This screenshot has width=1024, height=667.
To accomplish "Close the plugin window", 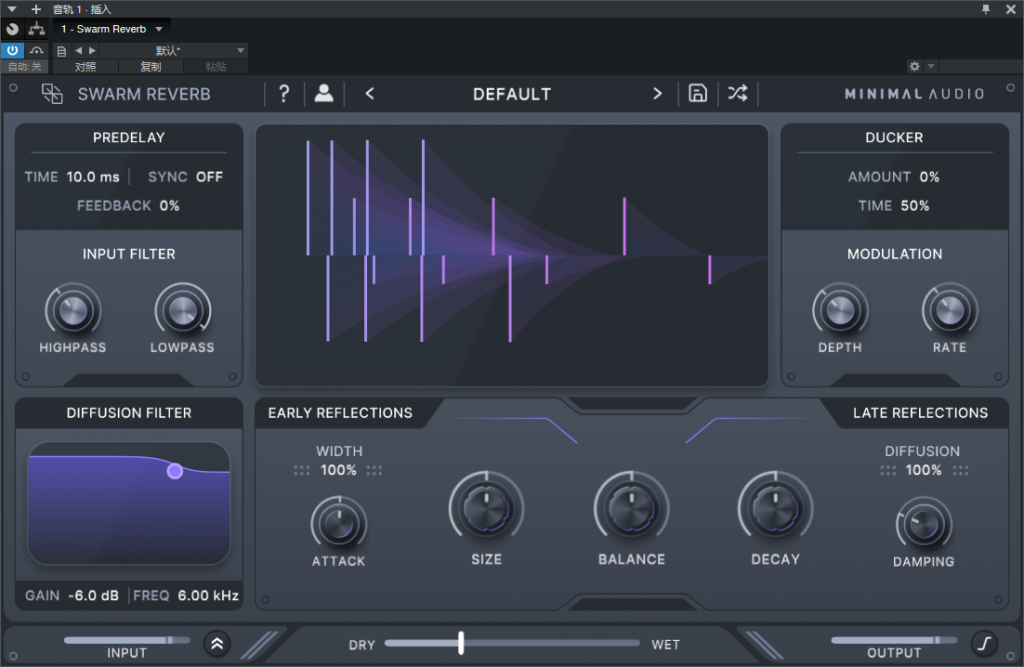I will click(1010, 9).
